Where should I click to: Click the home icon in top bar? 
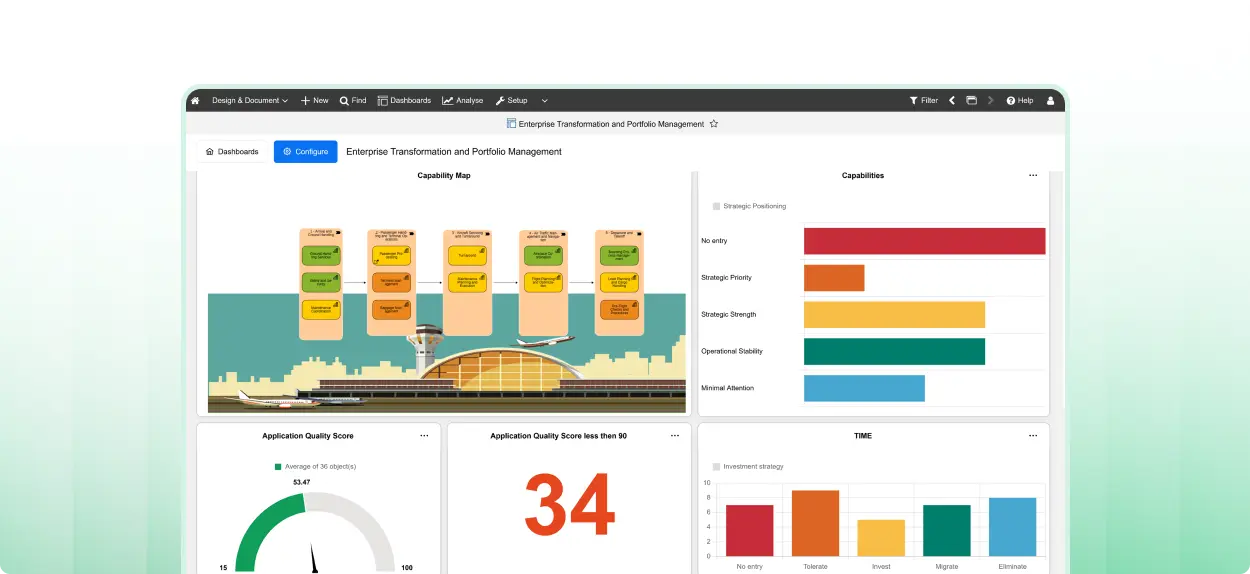click(195, 100)
